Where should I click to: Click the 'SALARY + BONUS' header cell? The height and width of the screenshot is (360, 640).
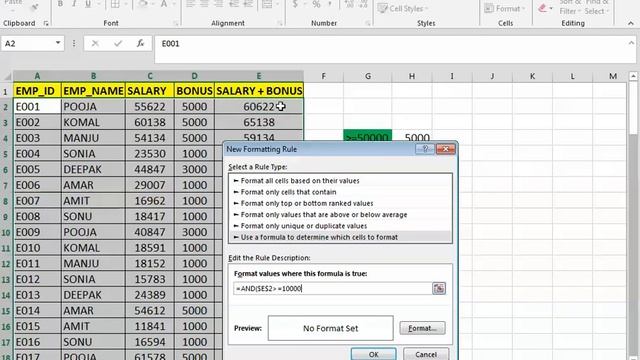click(259, 91)
